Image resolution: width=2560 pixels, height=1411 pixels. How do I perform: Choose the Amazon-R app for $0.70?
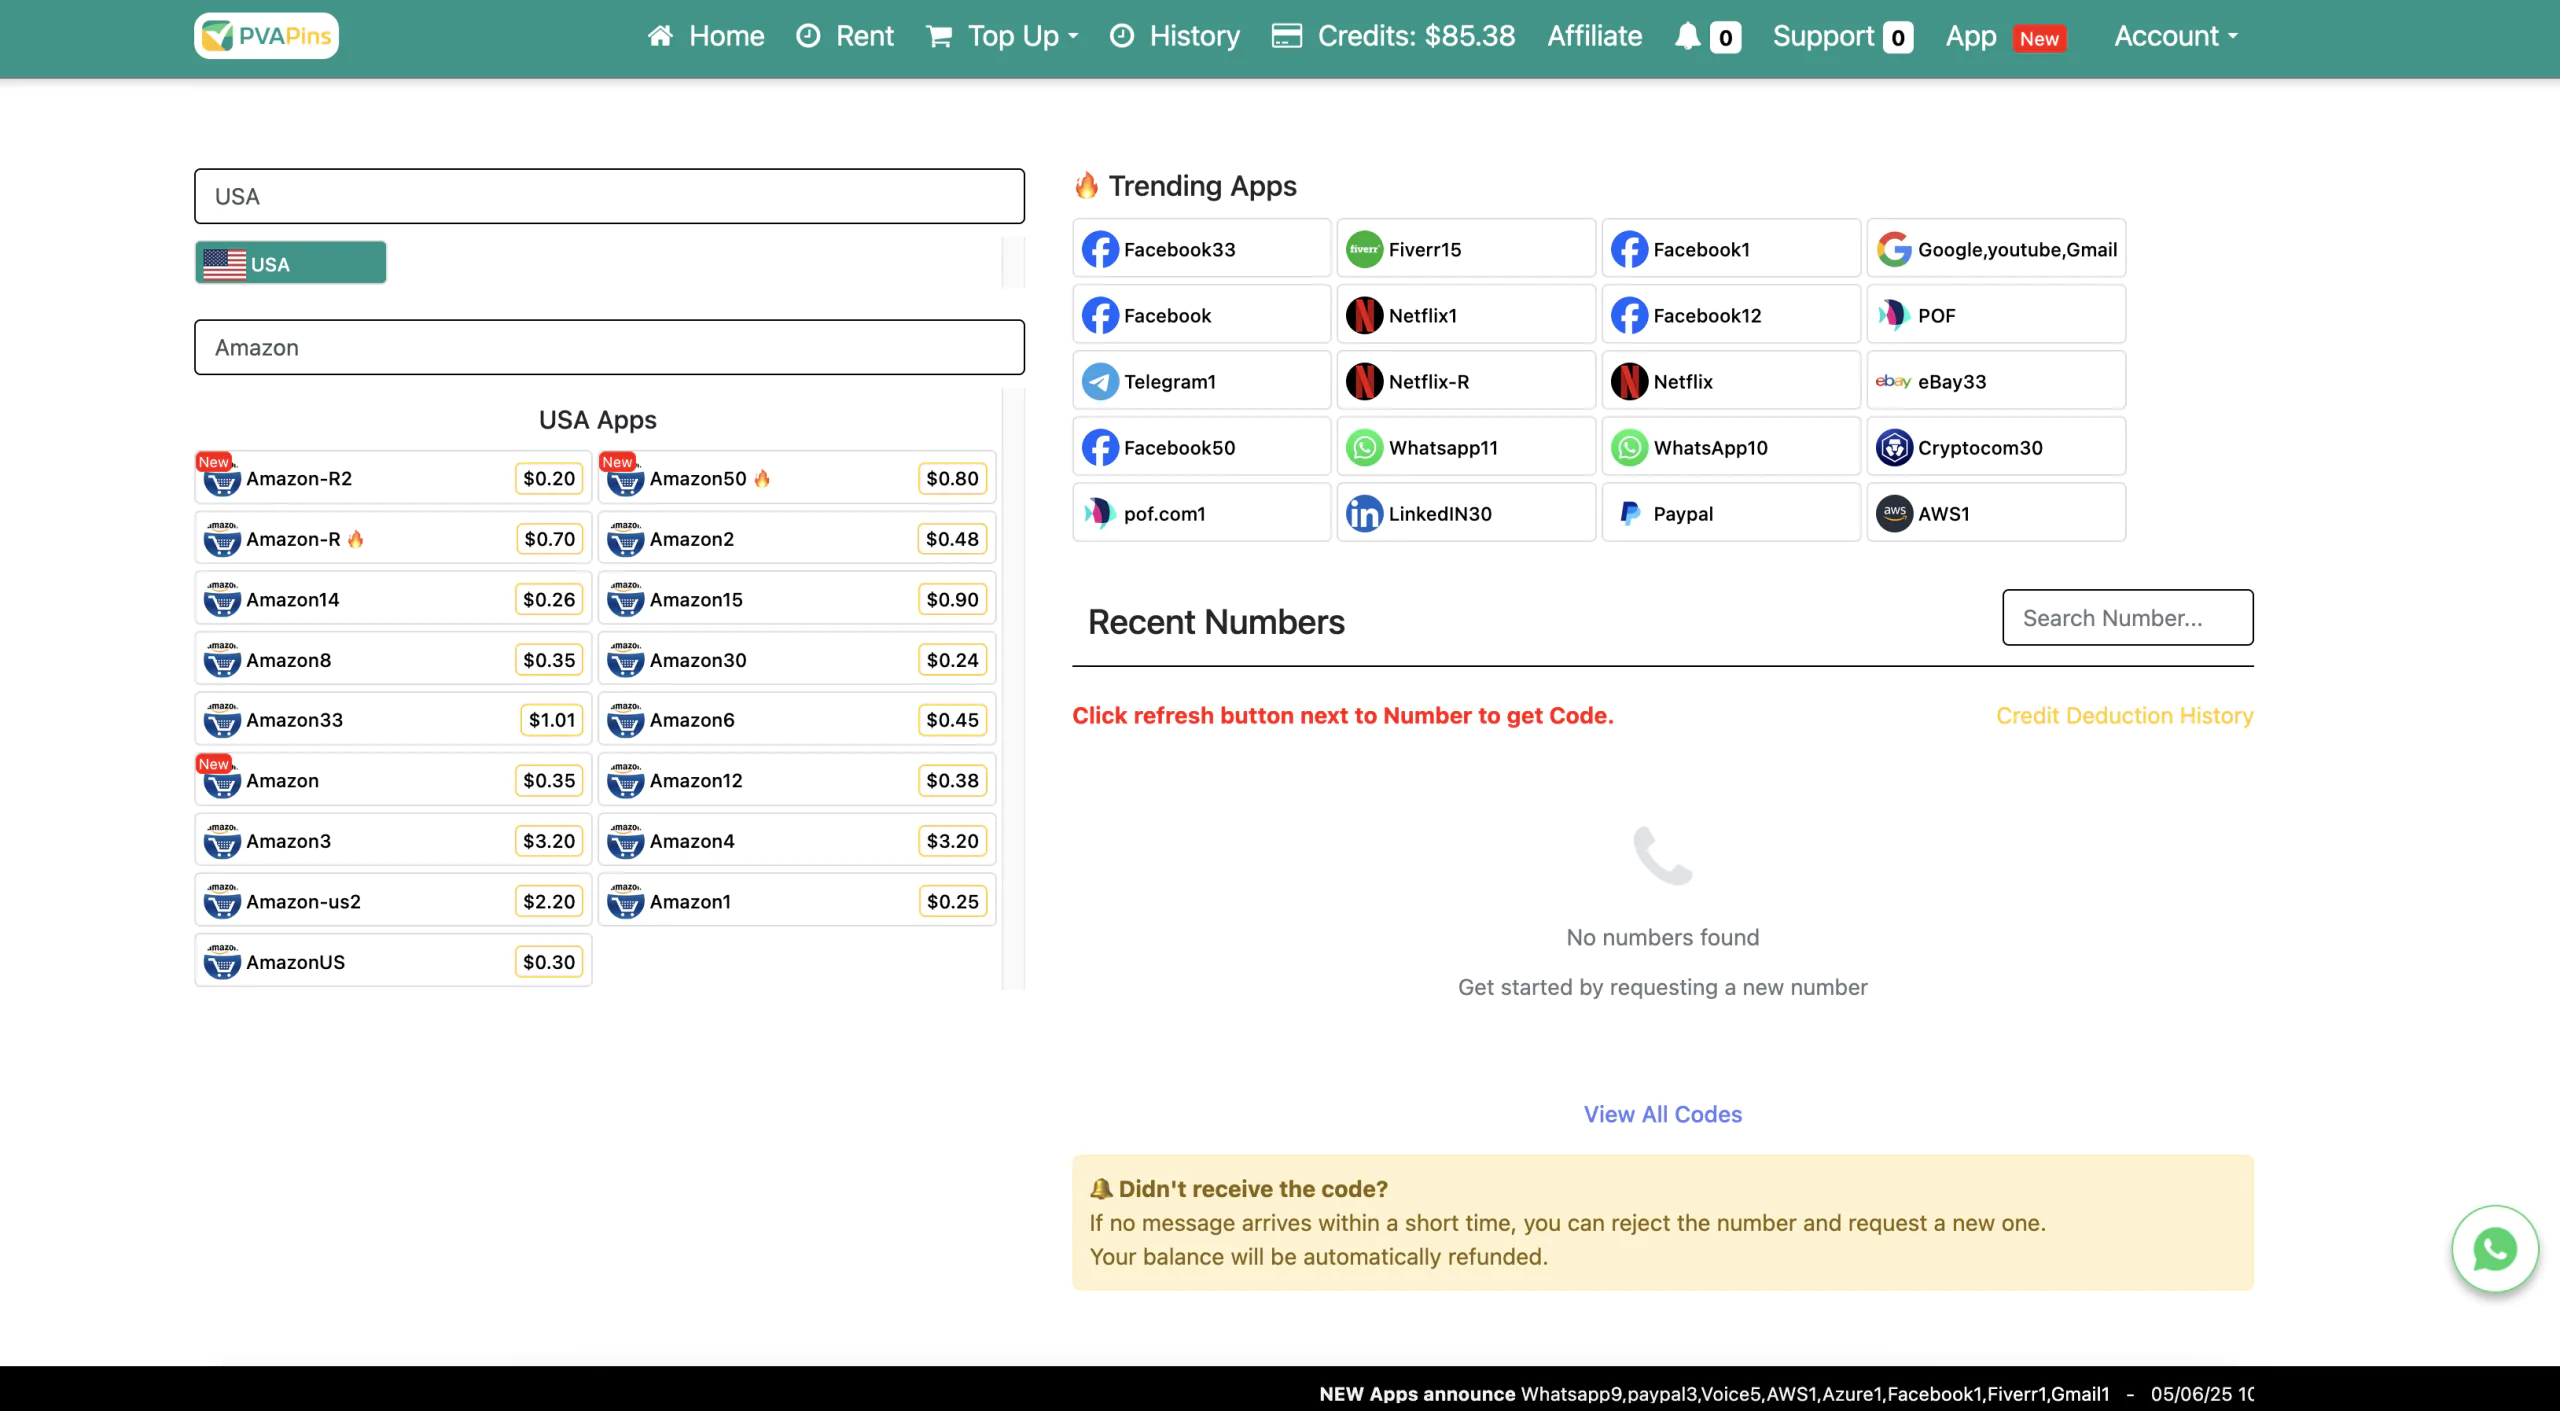pos(393,539)
